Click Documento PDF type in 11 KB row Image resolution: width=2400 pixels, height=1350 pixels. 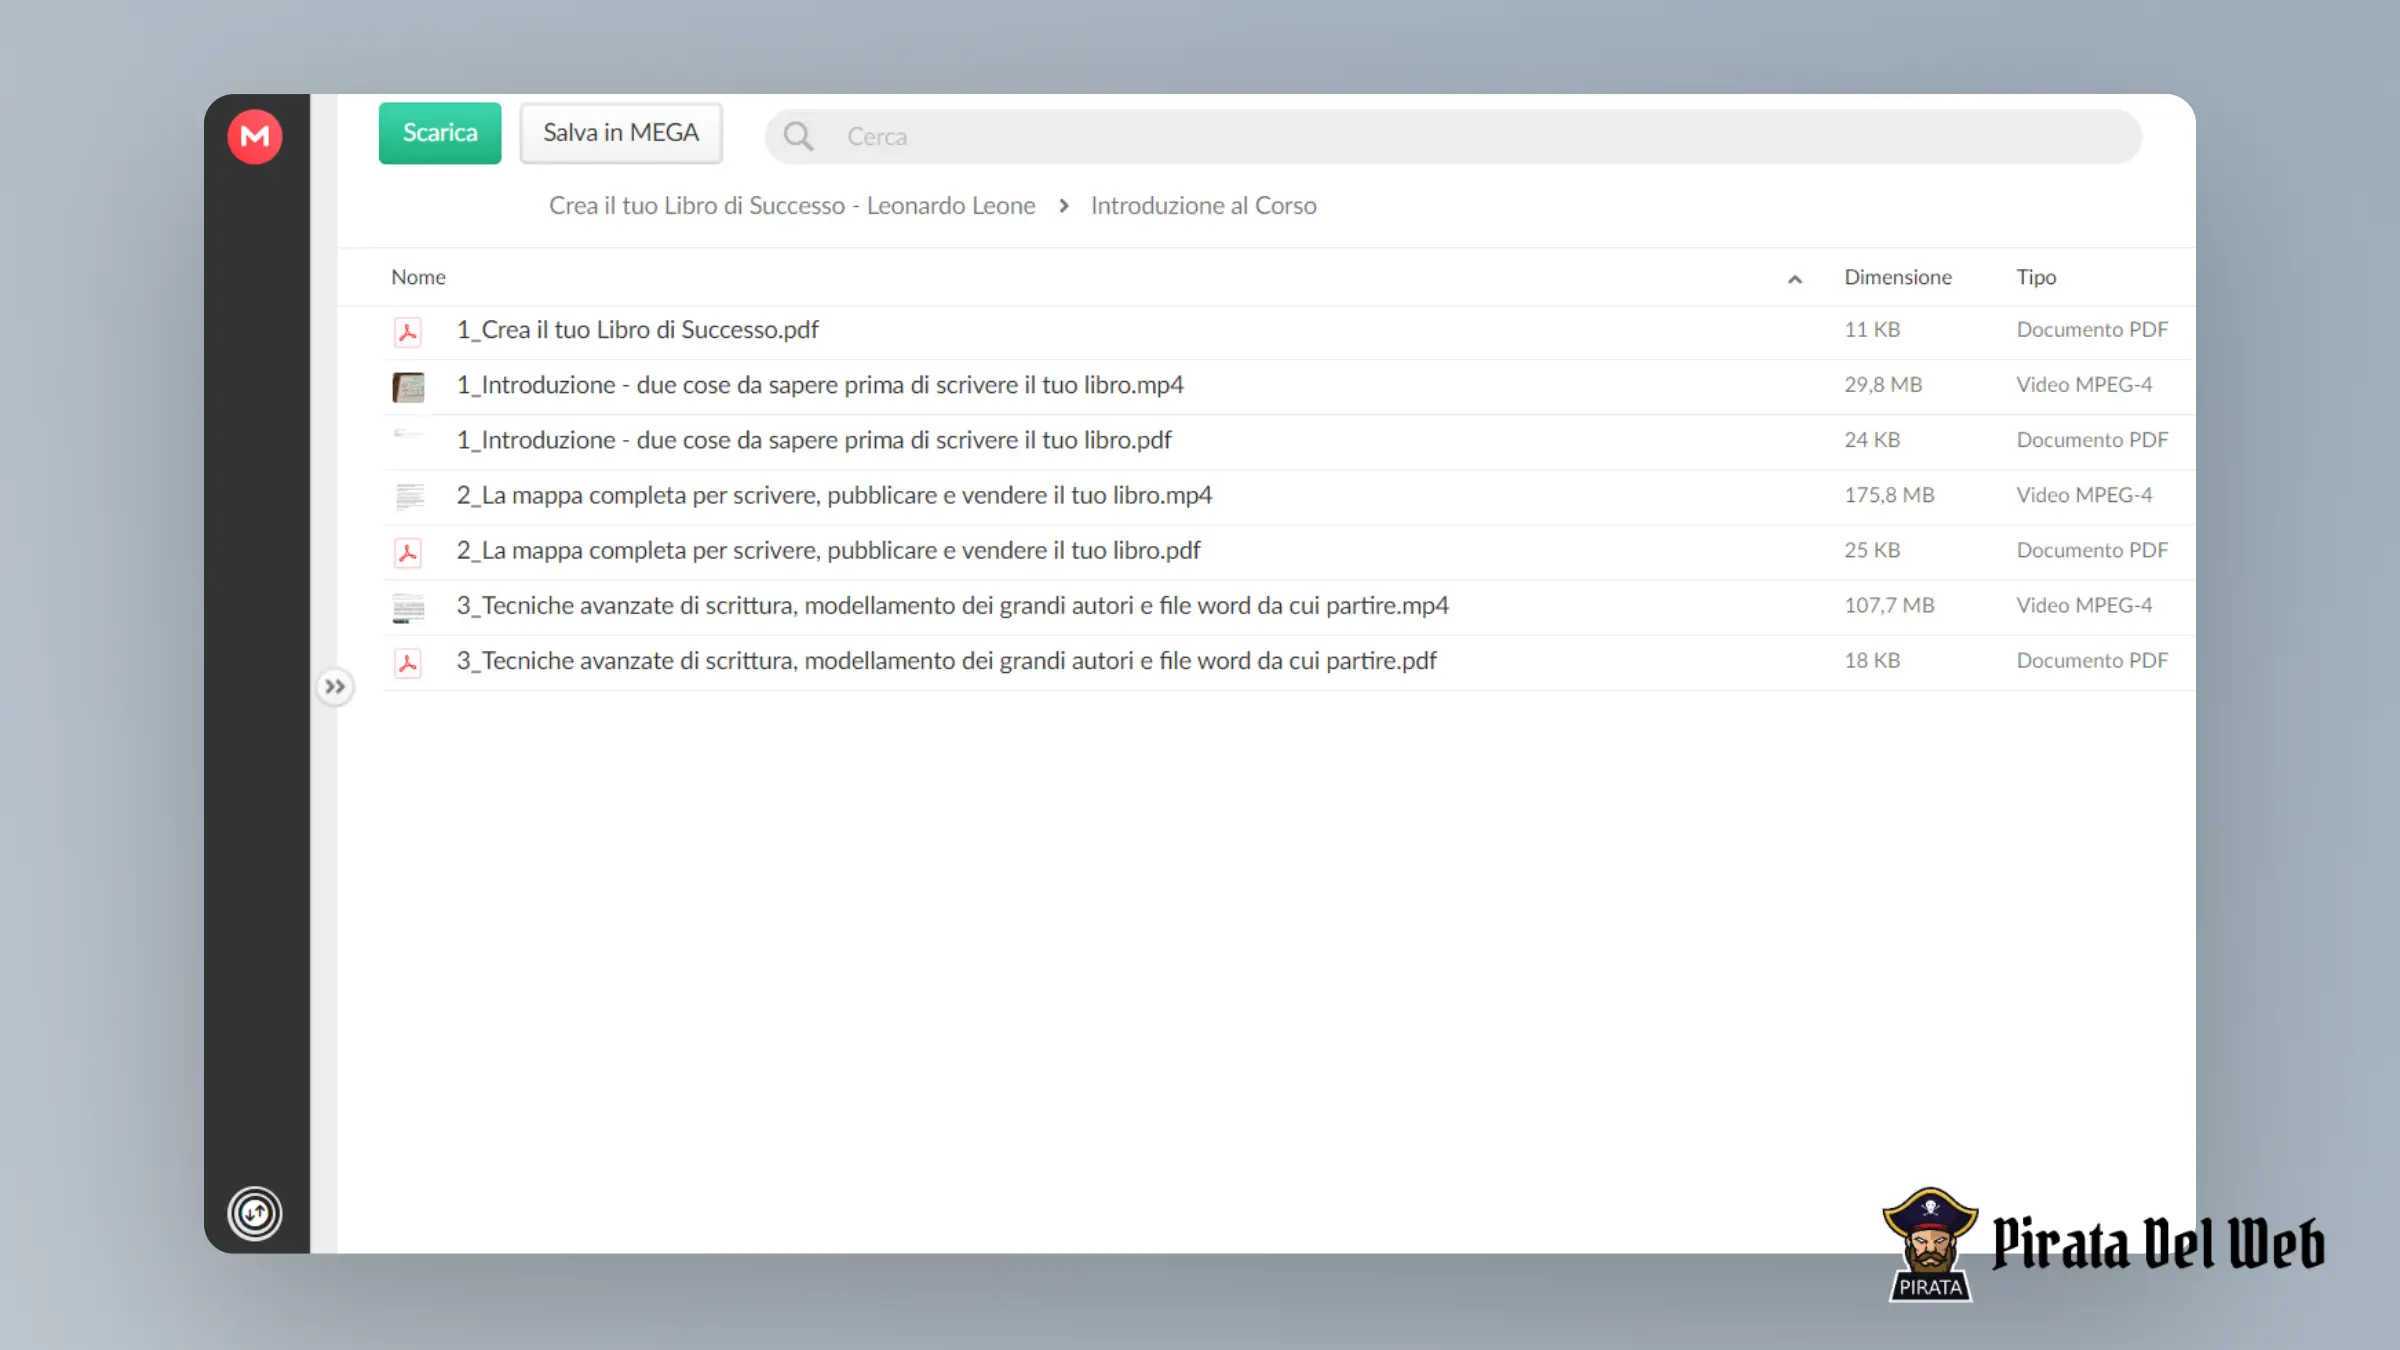point(2092,330)
